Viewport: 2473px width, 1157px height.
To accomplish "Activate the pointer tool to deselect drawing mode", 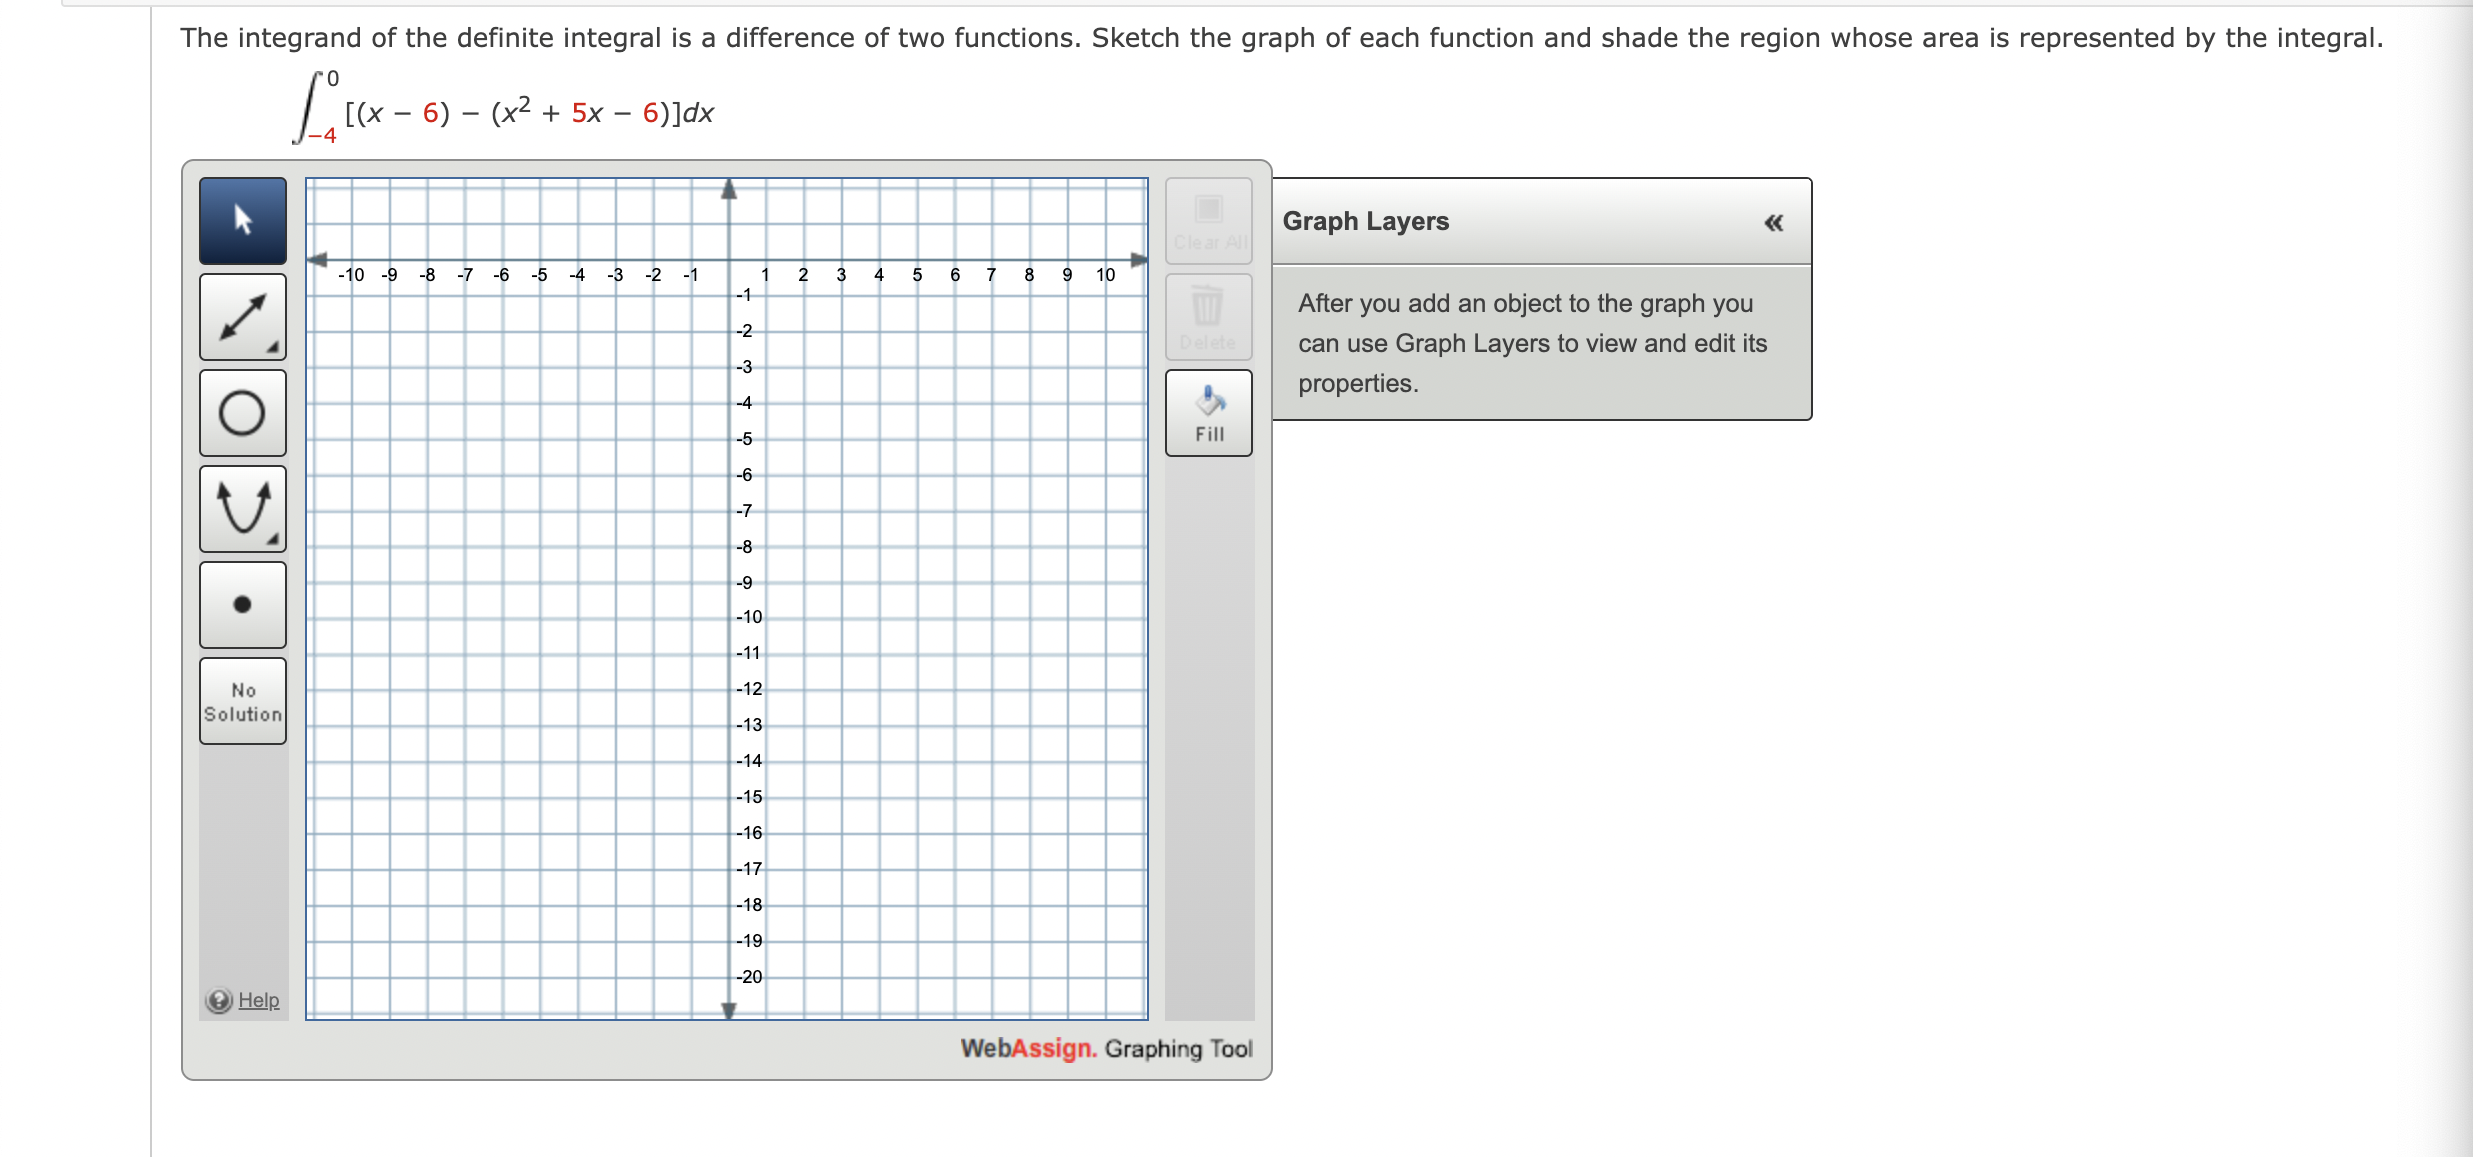I will 242,219.
